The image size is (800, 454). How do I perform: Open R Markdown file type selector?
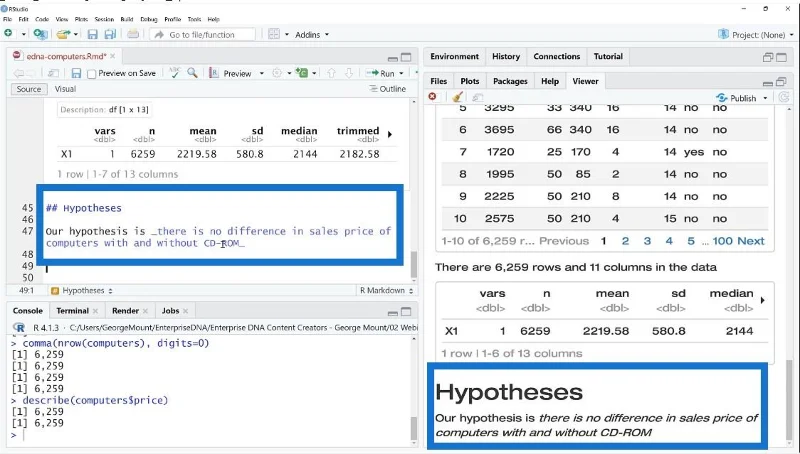tap(386, 291)
